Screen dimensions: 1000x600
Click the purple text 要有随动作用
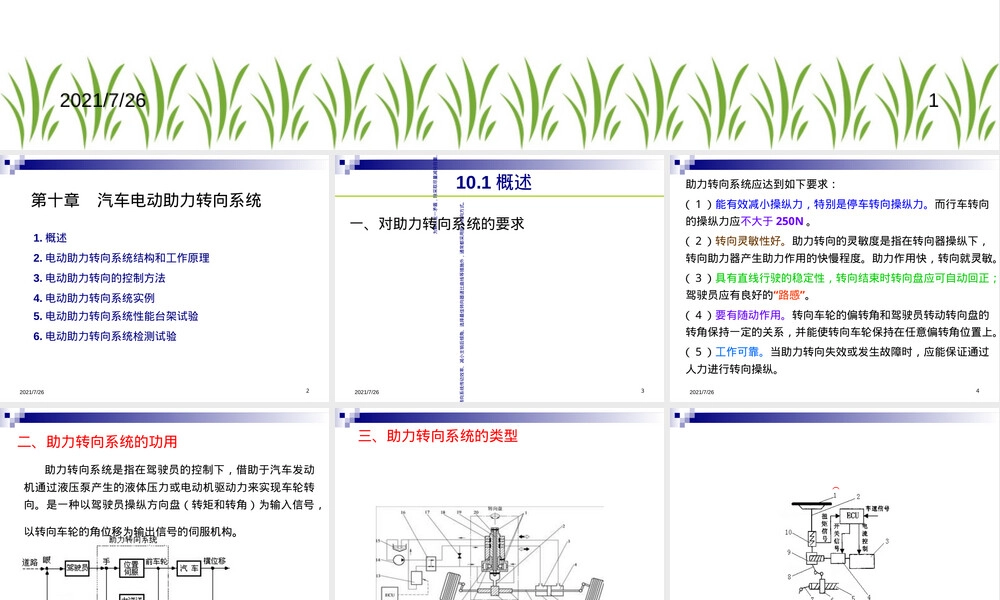tap(747, 315)
